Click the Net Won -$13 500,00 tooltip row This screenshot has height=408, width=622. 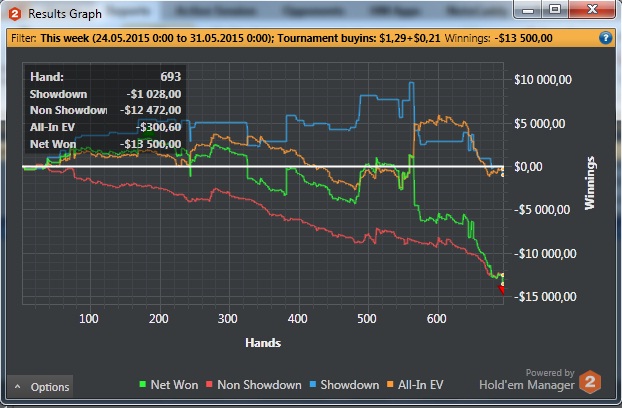[106, 144]
